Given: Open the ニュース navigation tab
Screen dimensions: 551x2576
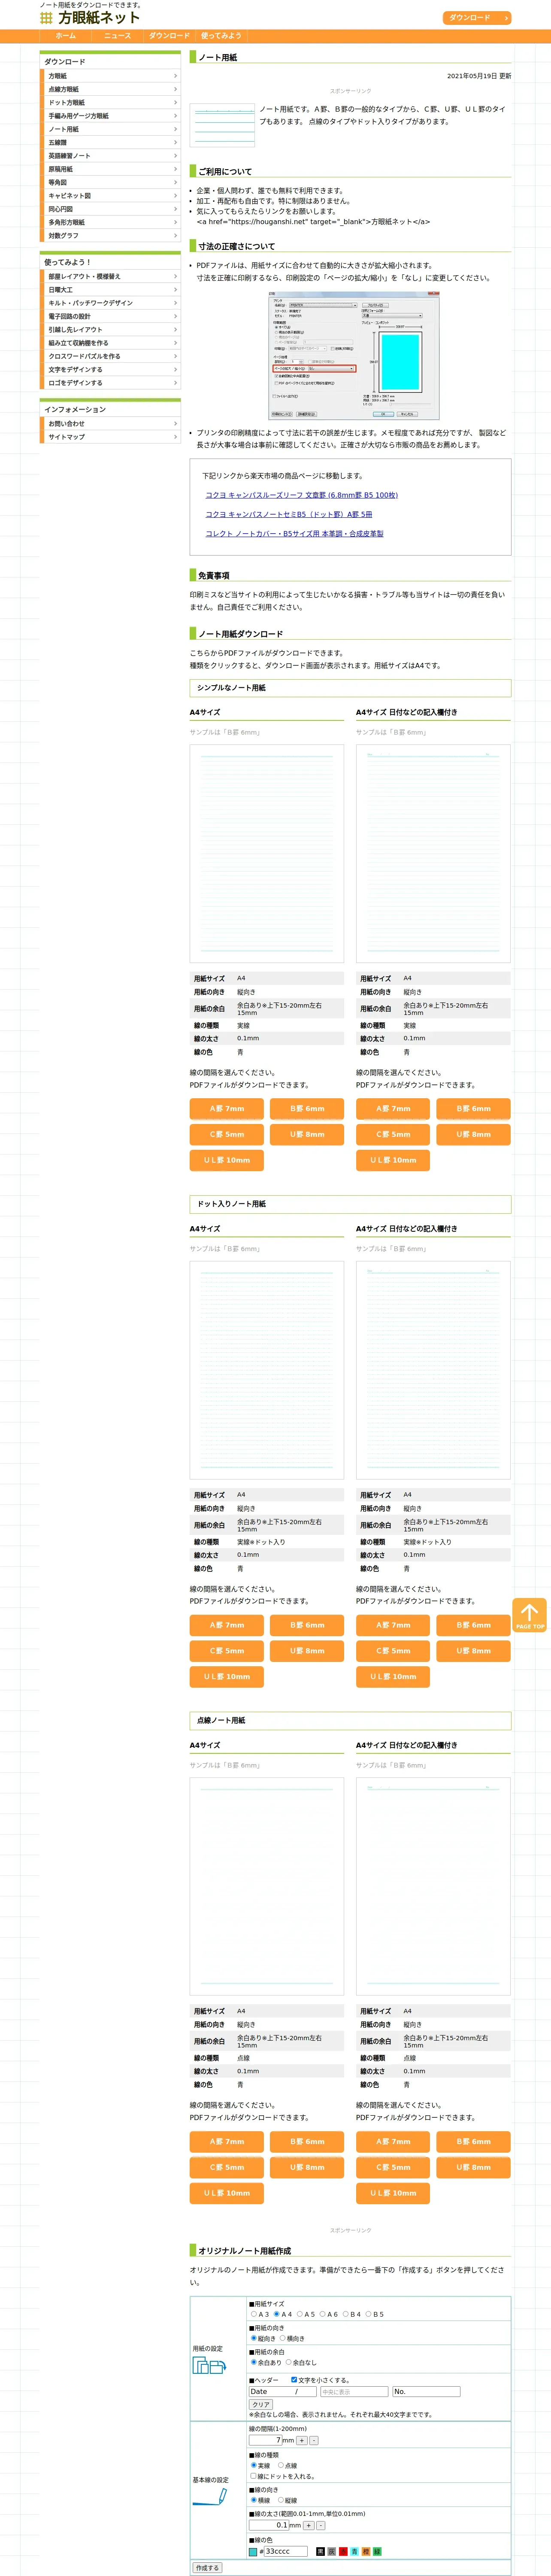Looking at the screenshot, I should click(x=118, y=36).
